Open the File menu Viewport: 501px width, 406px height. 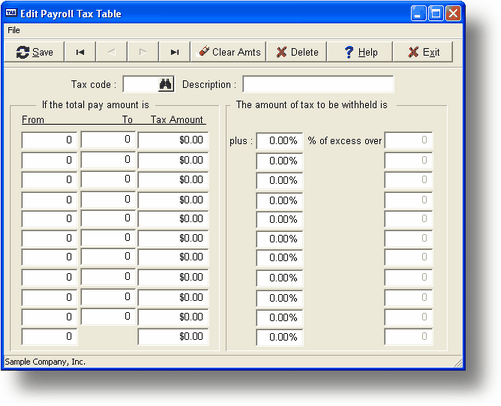pos(14,30)
